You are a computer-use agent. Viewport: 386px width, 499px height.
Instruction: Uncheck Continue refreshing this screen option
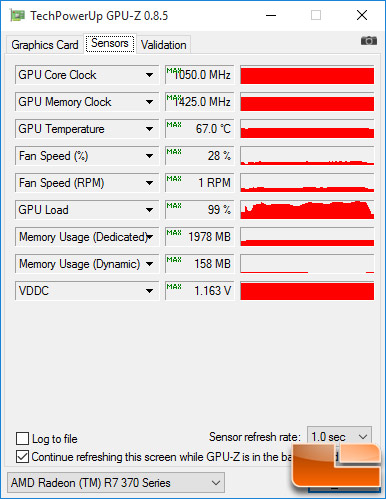[22, 456]
